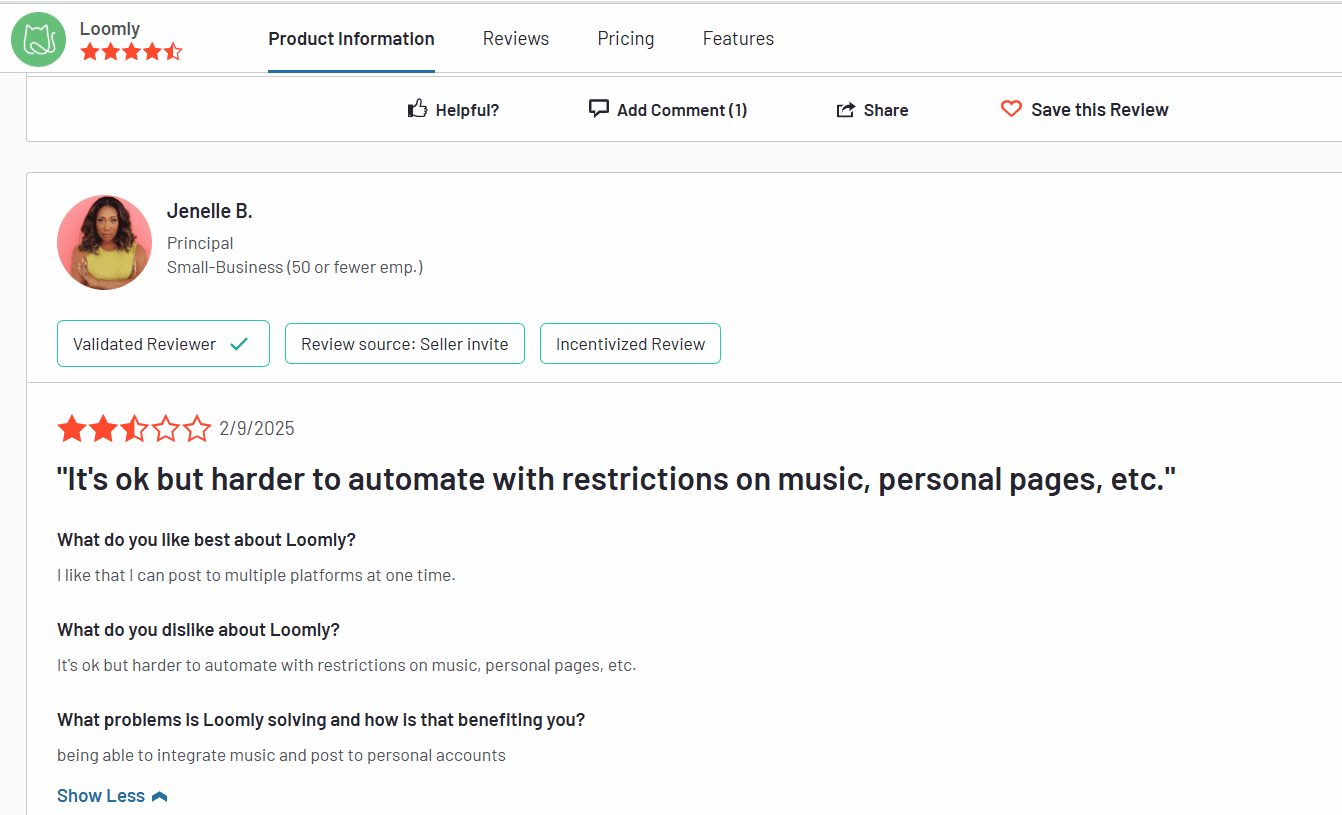Open Jenelle B.'s profile photo
The width and height of the screenshot is (1342, 815).
pos(105,243)
